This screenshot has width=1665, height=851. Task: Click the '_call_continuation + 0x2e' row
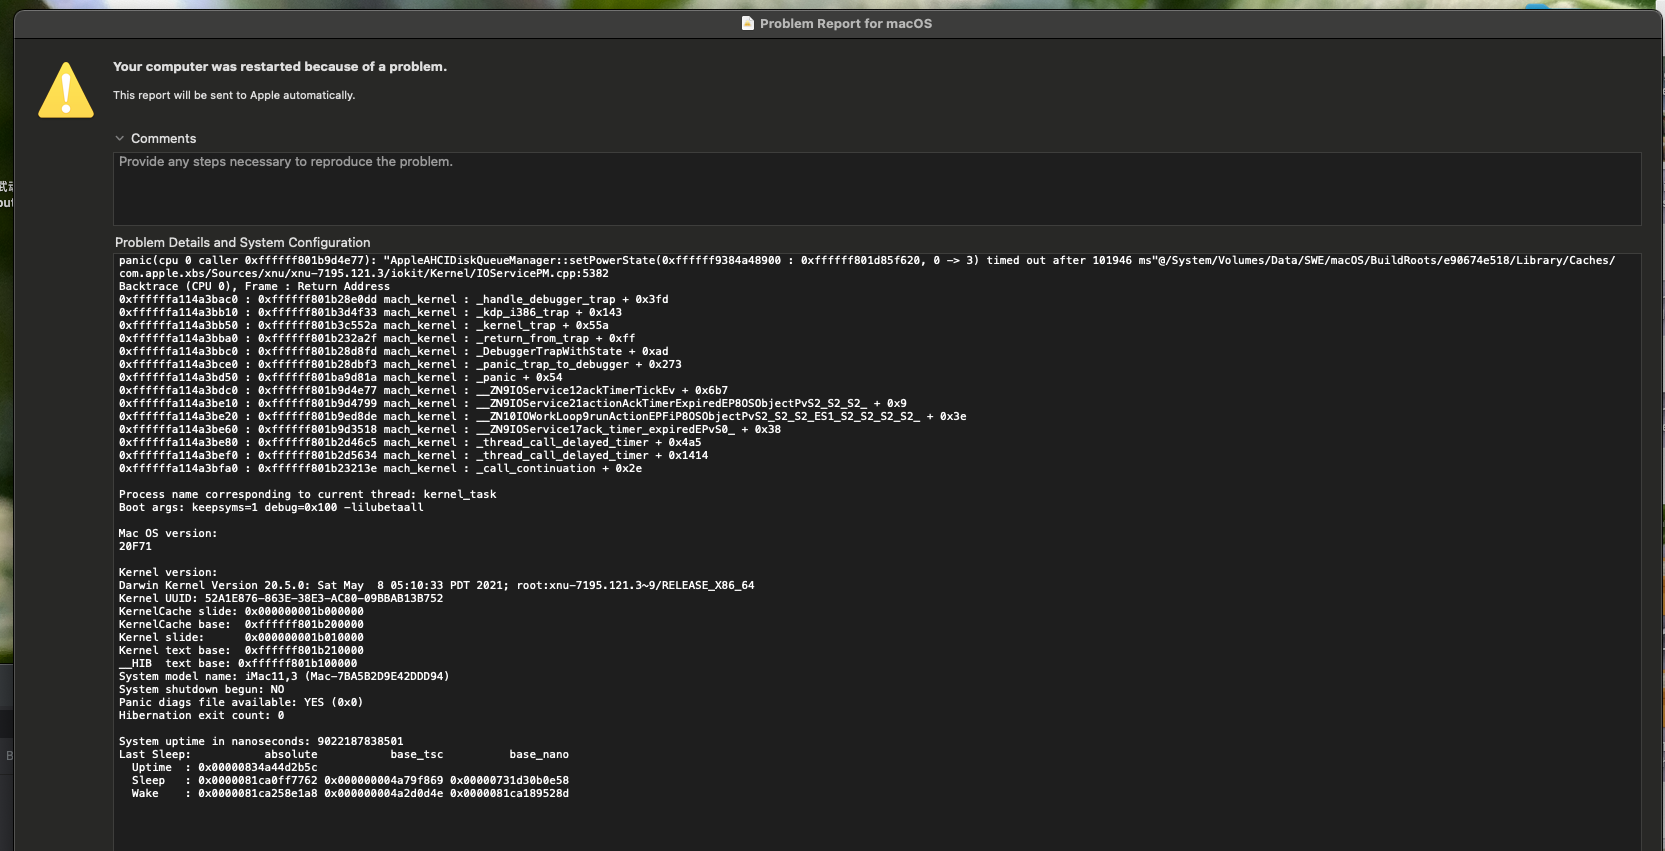click(x=380, y=468)
